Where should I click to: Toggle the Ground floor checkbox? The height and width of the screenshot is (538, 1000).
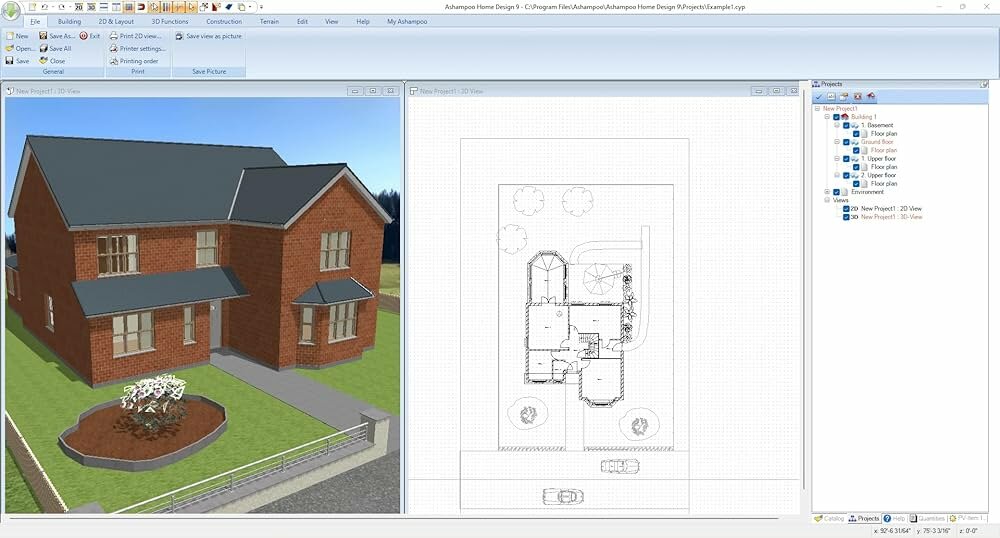846,142
